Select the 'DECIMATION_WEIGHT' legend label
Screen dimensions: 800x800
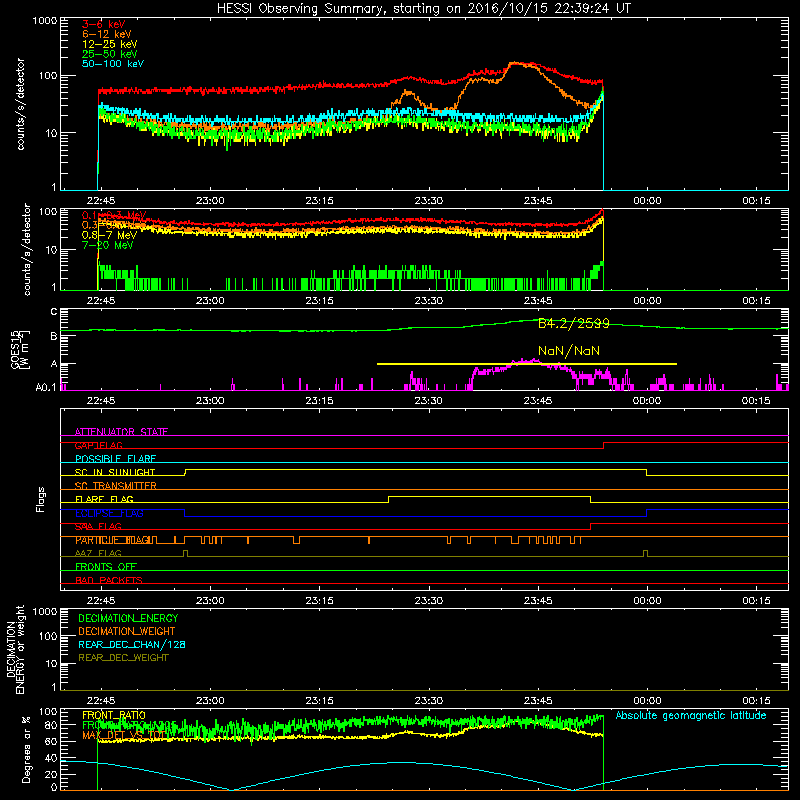point(127,631)
